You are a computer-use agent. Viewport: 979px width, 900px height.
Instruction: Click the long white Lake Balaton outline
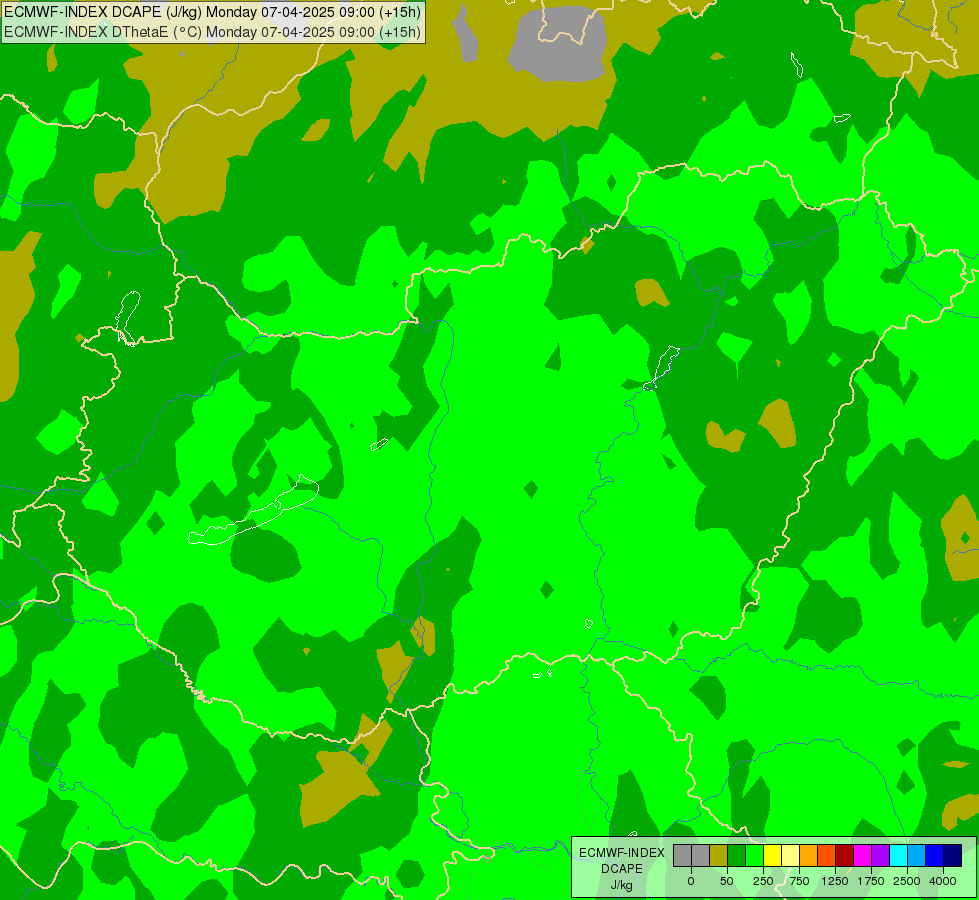[253, 510]
